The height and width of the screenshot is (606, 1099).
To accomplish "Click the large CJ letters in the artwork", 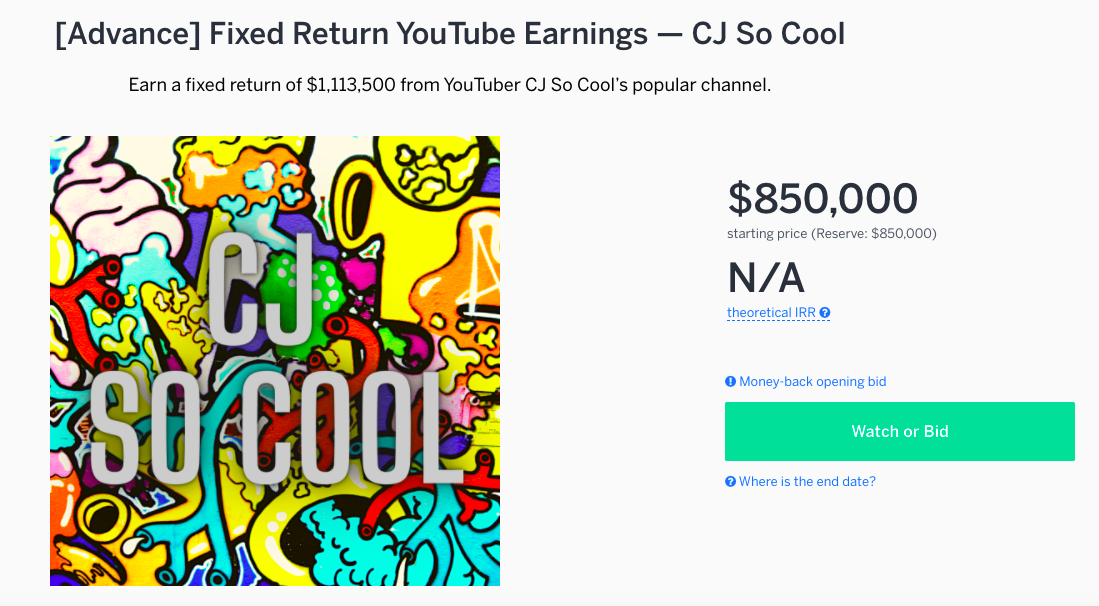I will pos(259,287).
